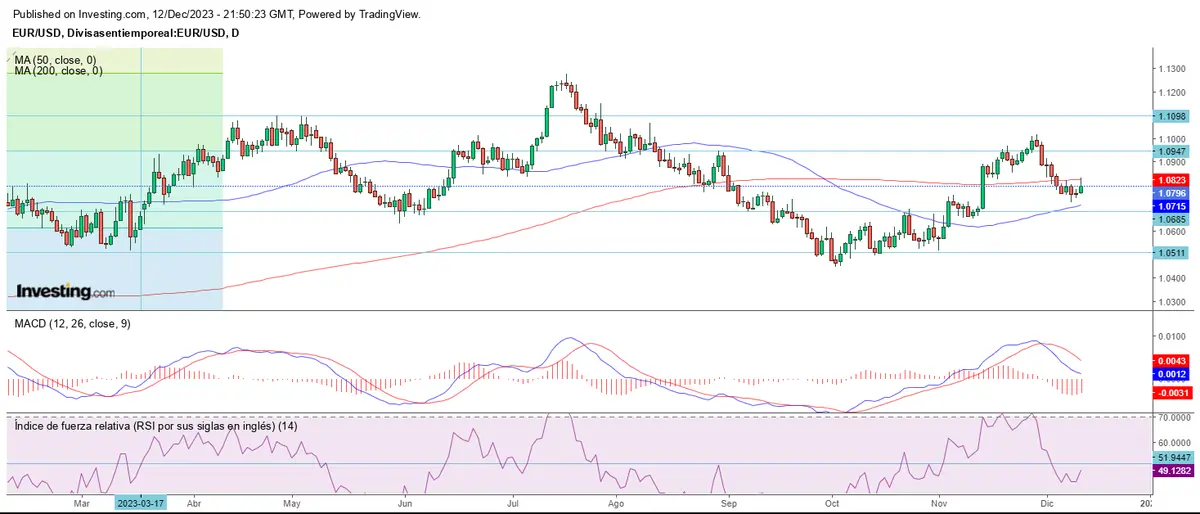Select the MA (50, close, 0) indicator label
Viewport: 1200px width, 514px height.
(x=58, y=60)
